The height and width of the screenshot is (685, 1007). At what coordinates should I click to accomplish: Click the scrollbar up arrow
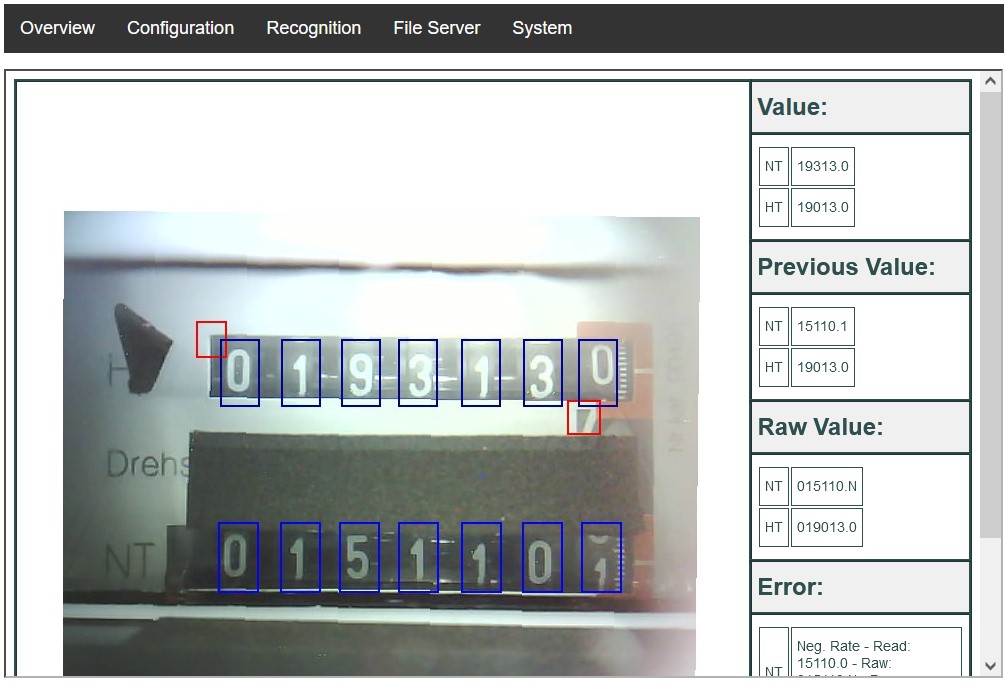click(991, 82)
